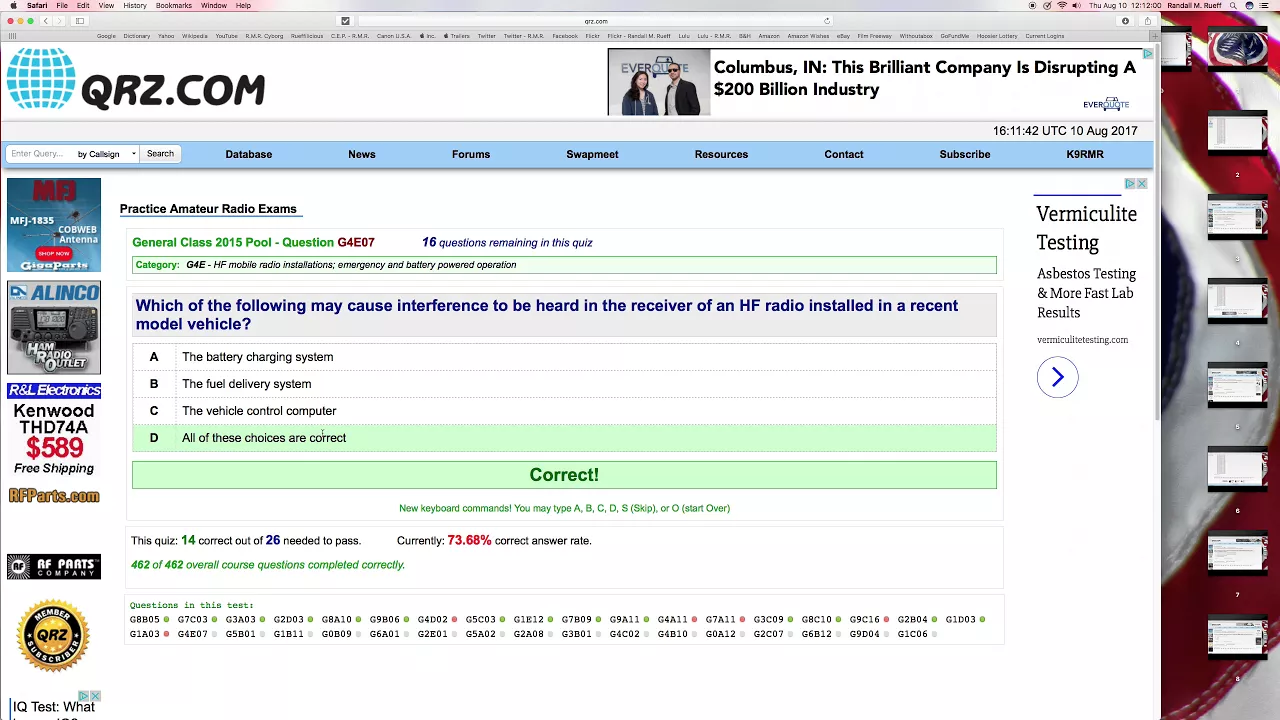Screen dimensions: 1280x720
Task: Close the Vermiculite Testing ad
Action: pyautogui.click(x=1141, y=184)
